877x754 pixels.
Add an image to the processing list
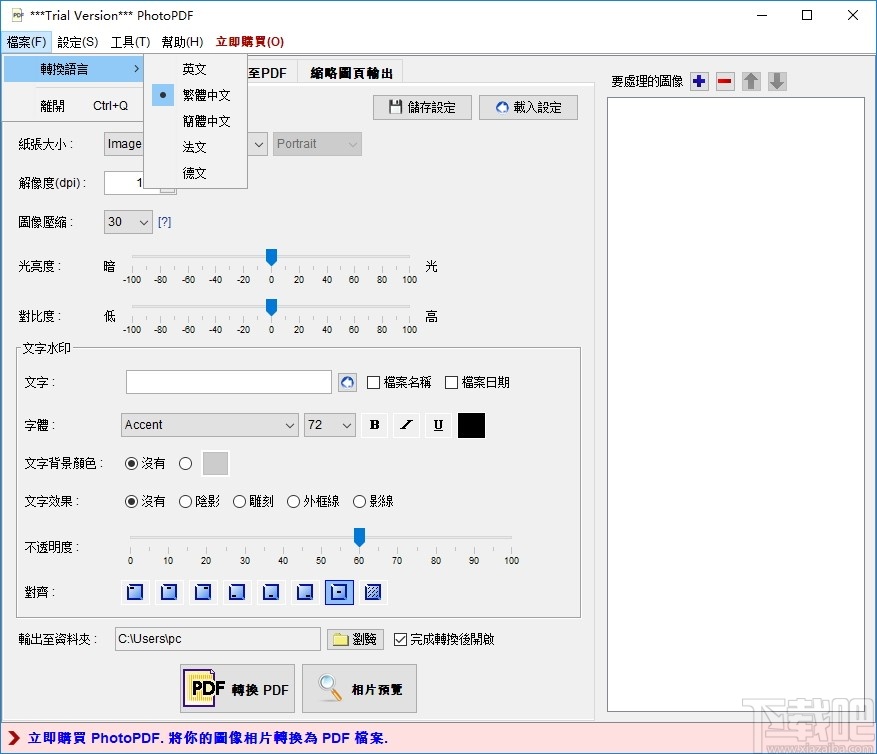(x=699, y=81)
